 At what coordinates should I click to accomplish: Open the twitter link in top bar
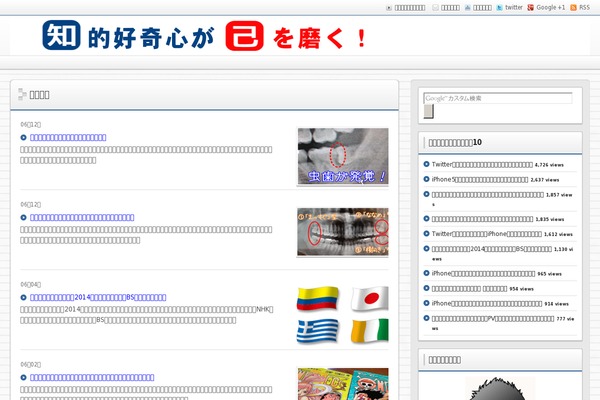514,7
